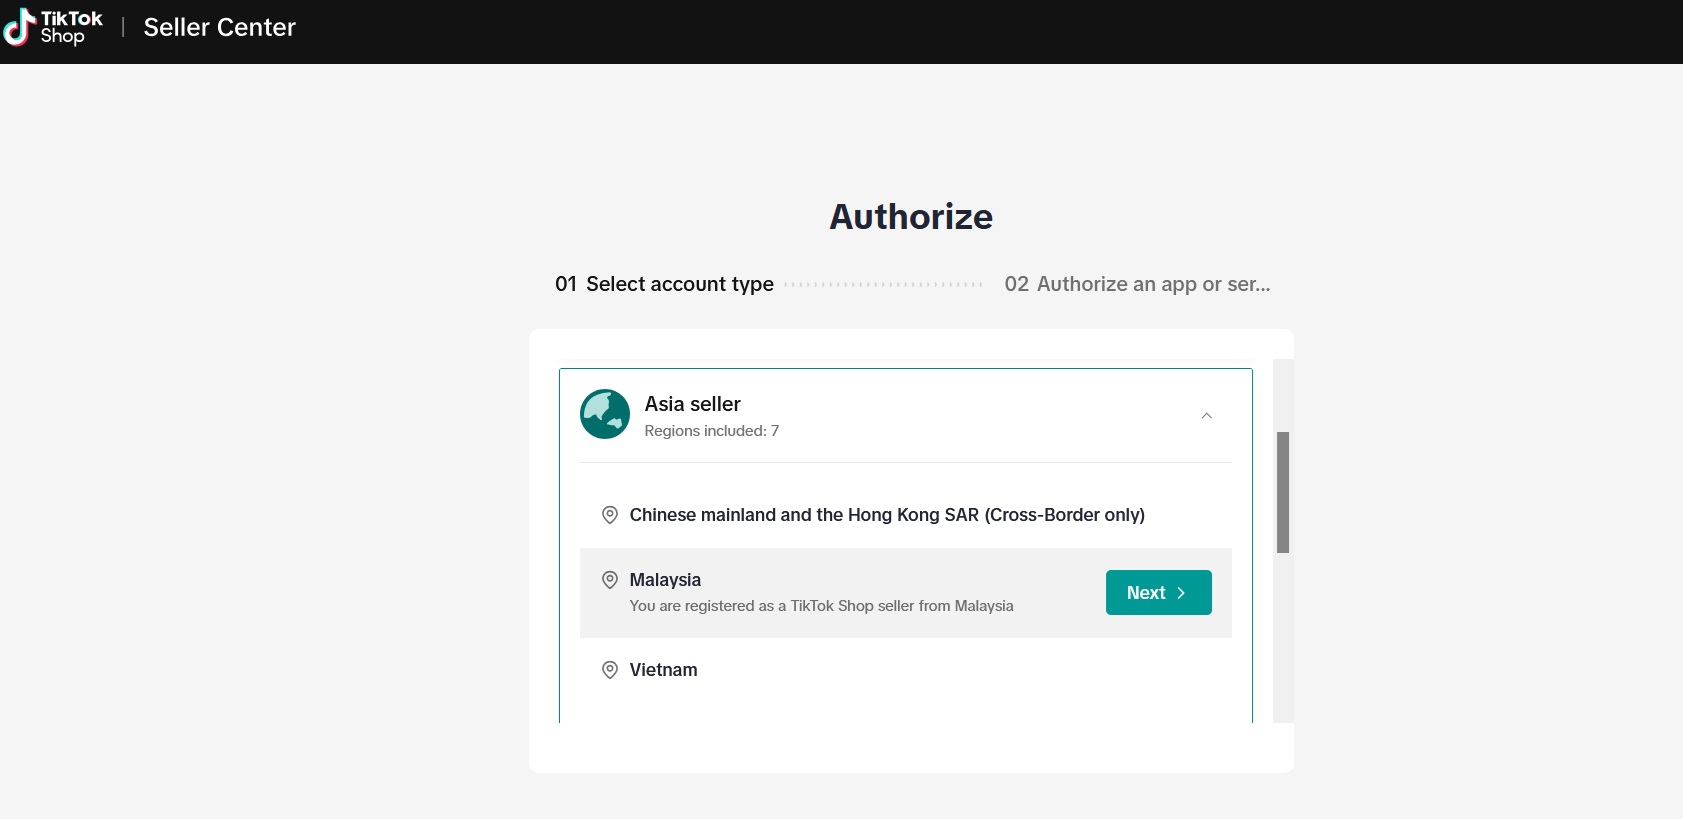
Task: Open the Seller Center title link
Action: point(219,27)
